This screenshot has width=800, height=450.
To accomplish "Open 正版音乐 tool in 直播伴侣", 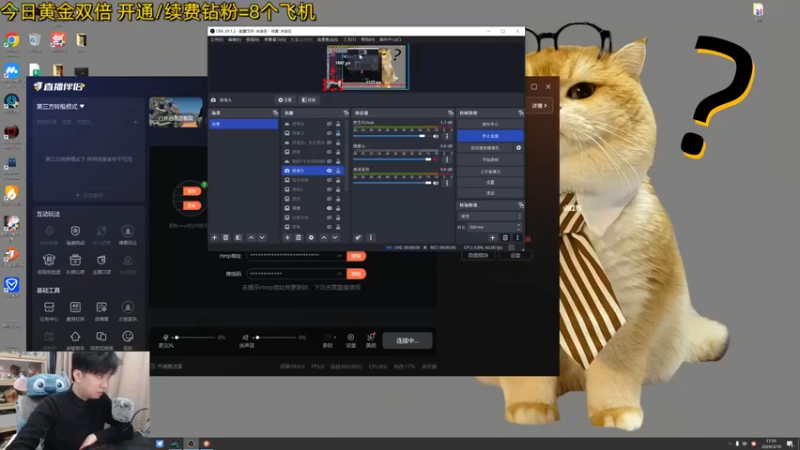I will [x=128, y=311].
